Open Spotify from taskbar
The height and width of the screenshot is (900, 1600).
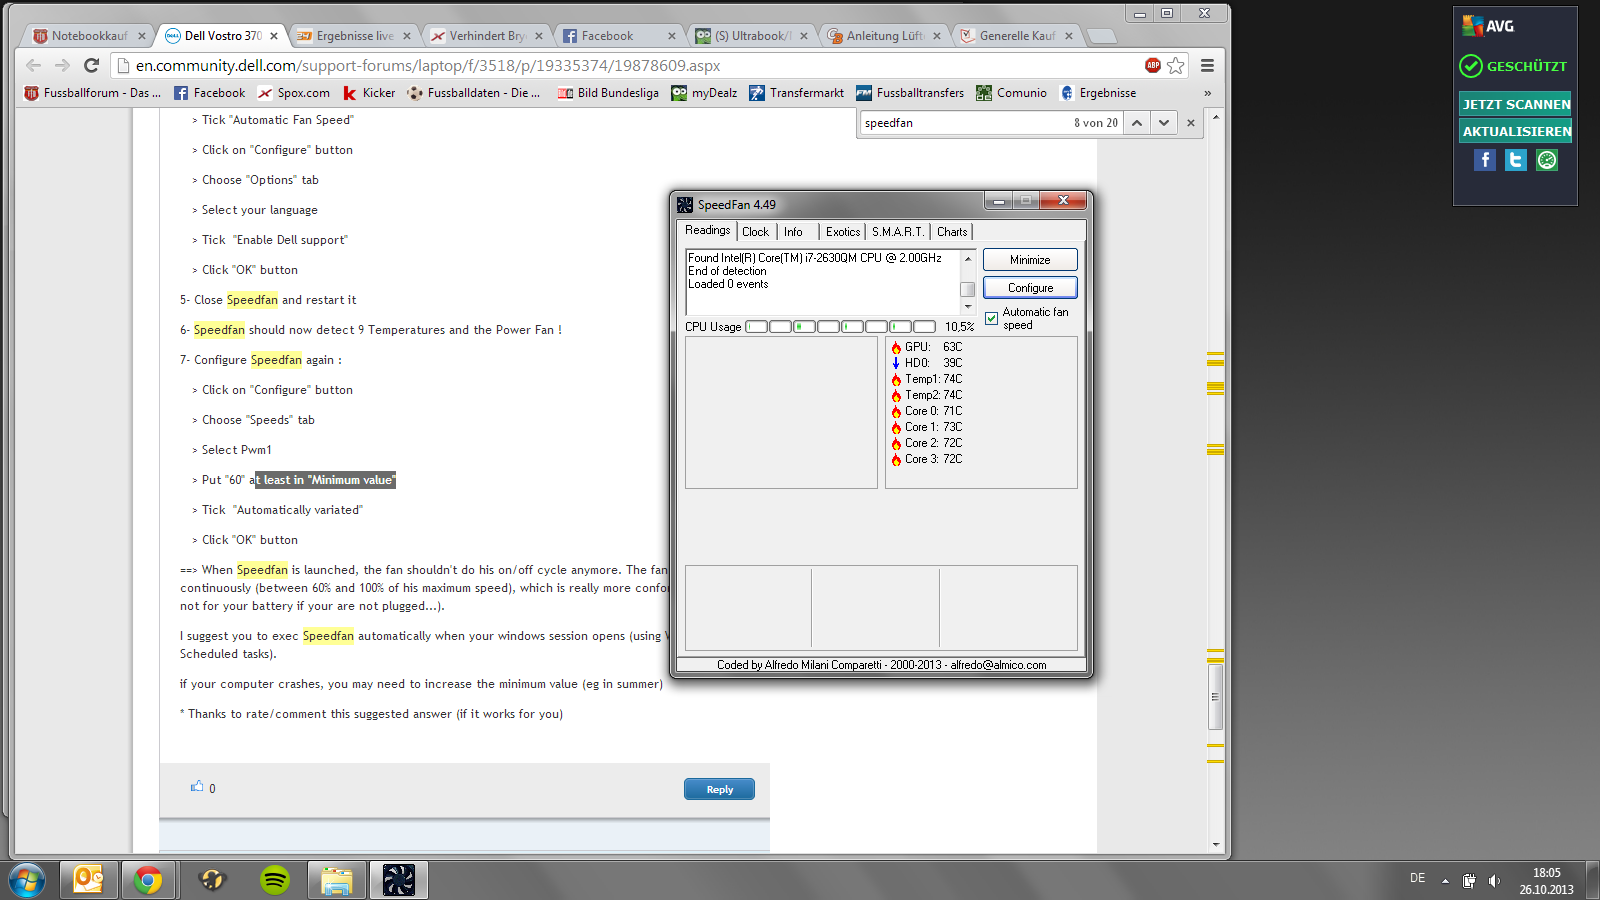275,880
